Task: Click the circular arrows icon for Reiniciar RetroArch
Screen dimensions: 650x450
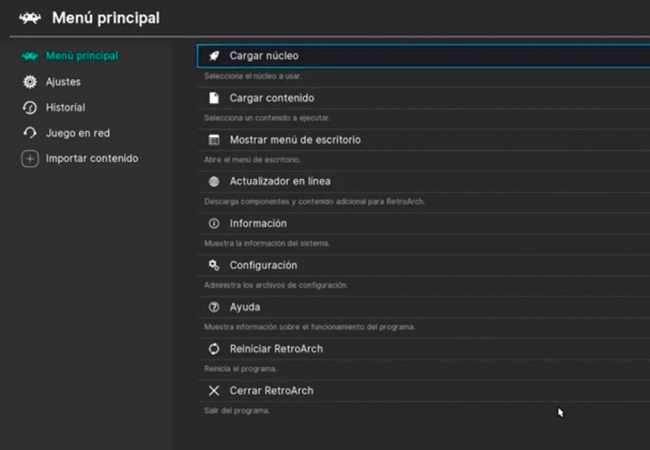Action: 214,349
